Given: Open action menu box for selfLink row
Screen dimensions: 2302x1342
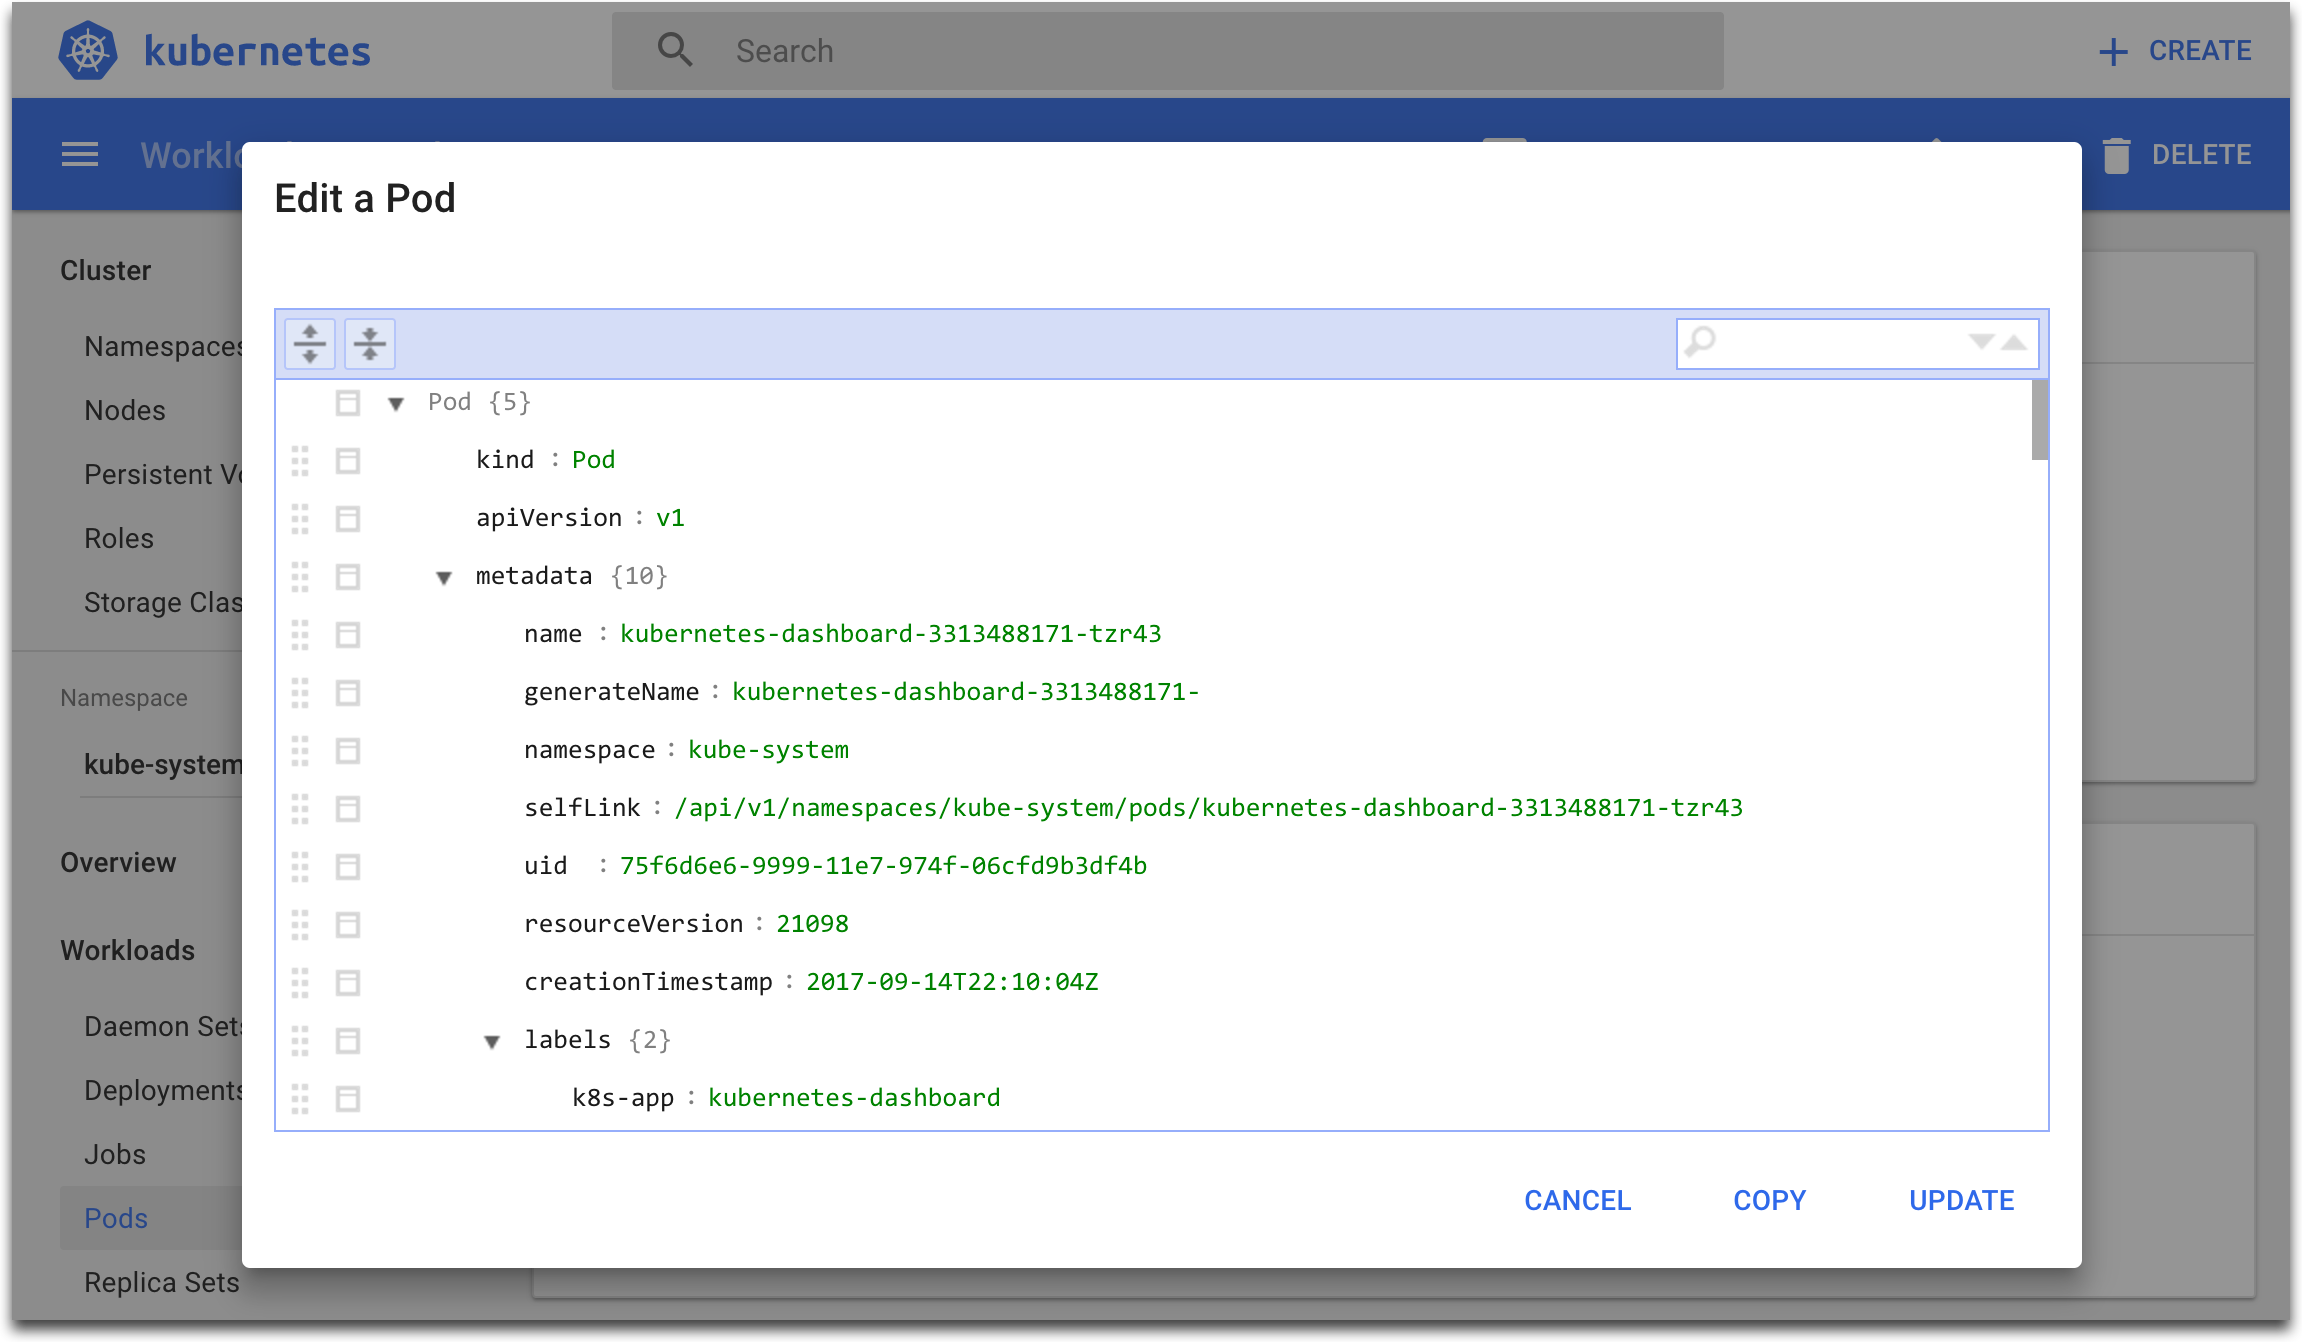Looking at the screenshot, I should [x=348, y=809].
